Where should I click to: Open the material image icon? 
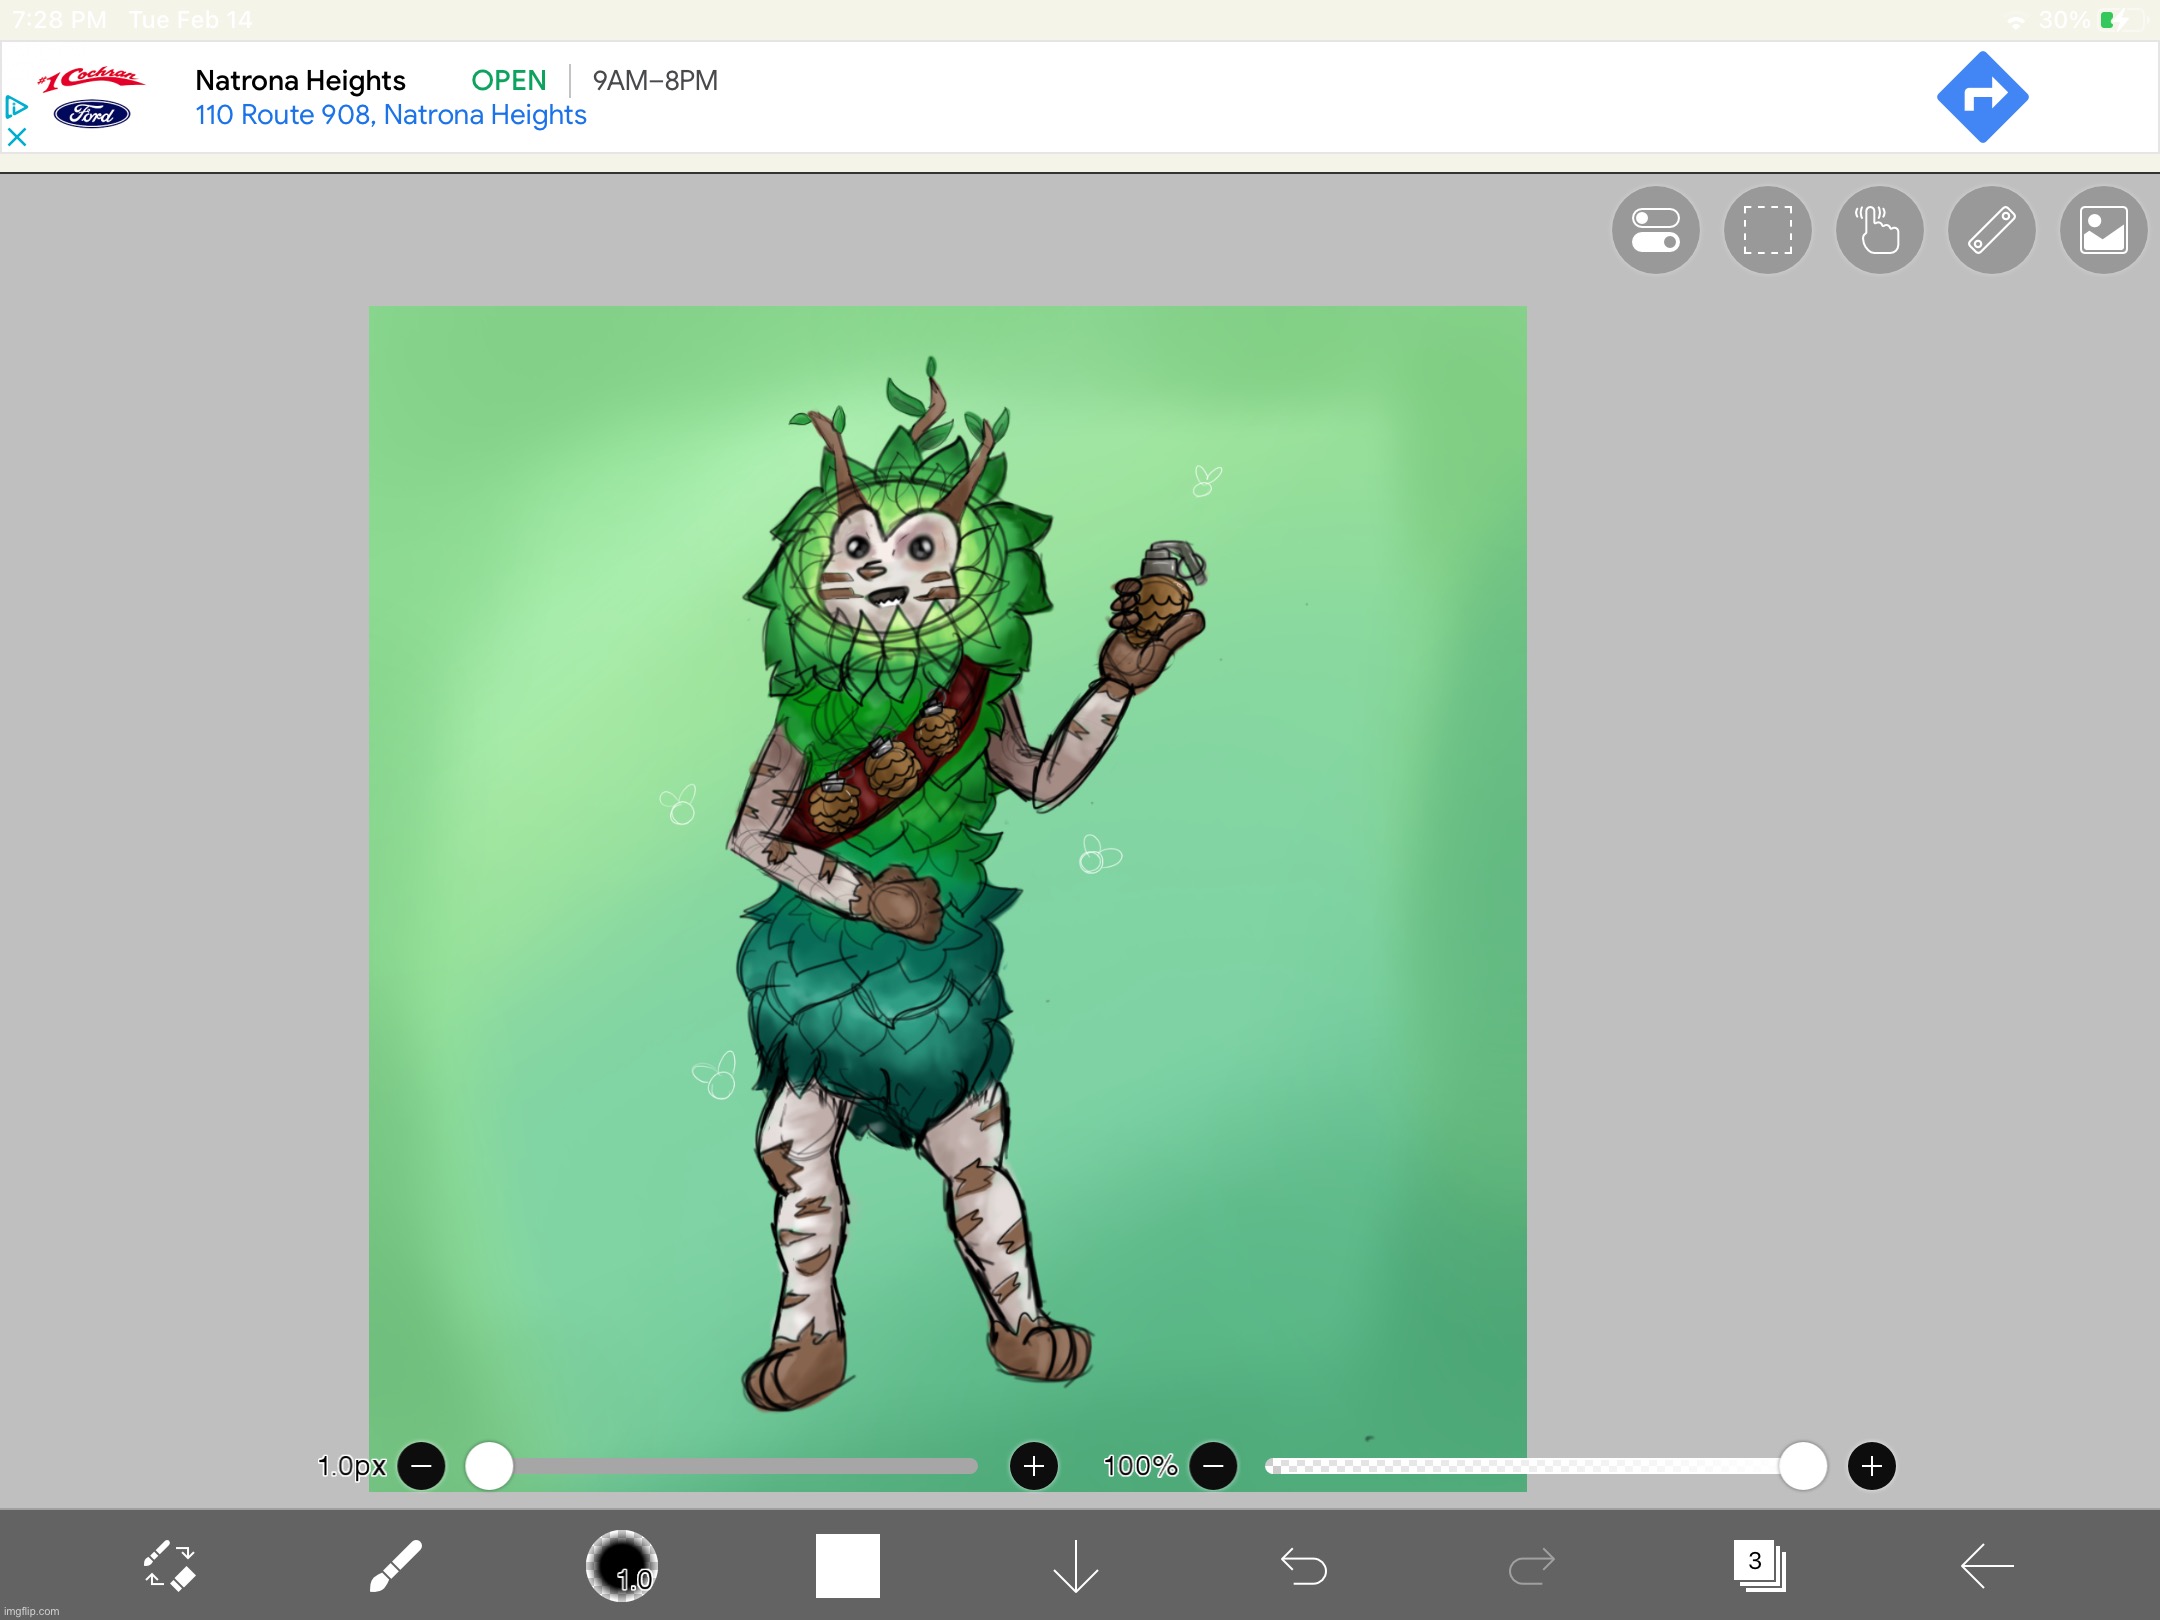pos(2103,230)
